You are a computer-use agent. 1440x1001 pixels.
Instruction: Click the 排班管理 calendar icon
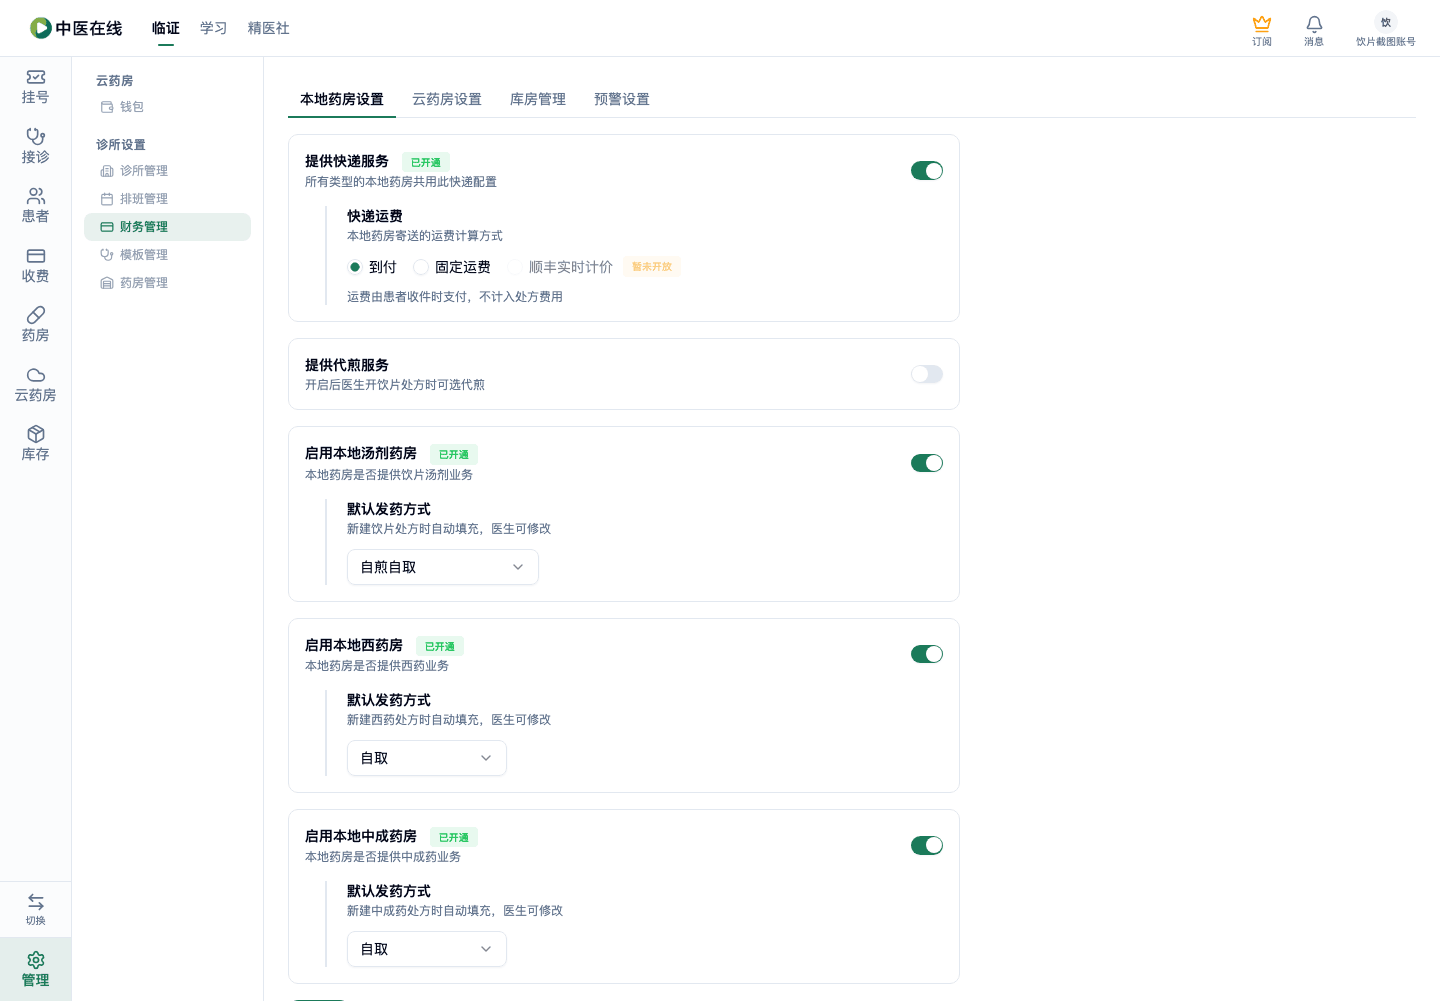107,199
